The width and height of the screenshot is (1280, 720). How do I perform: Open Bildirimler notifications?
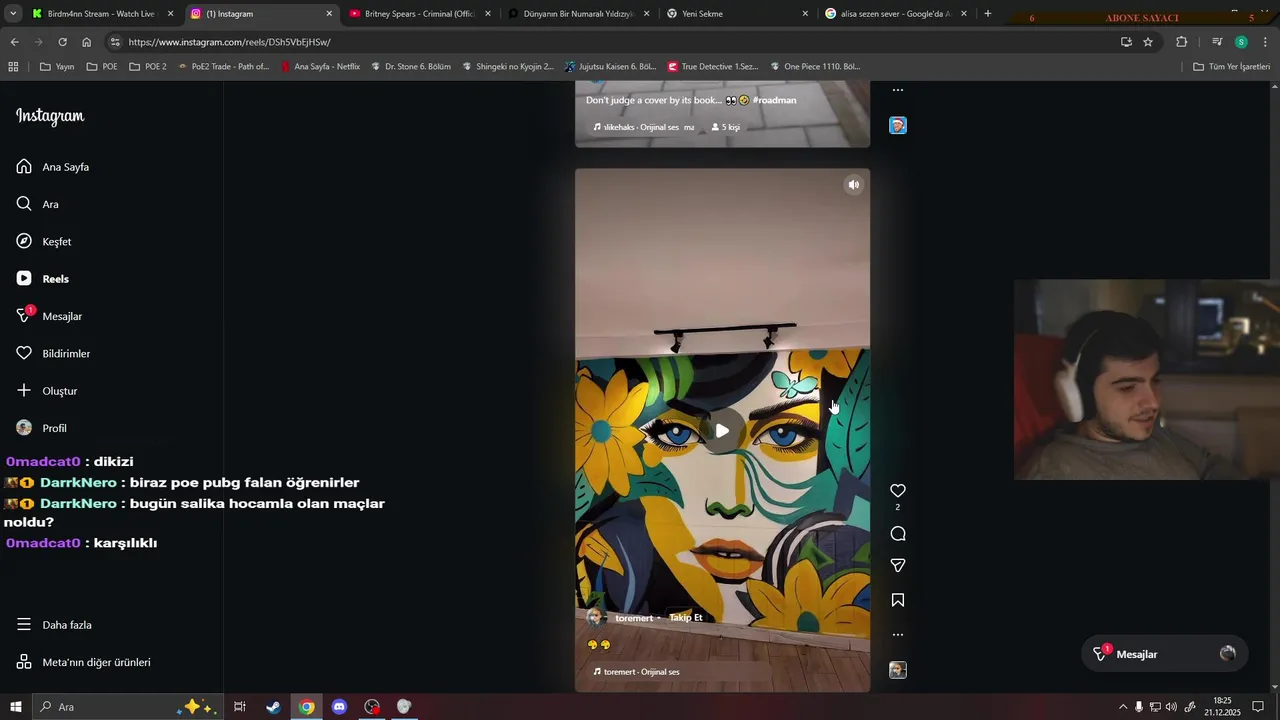pos(53,353)
